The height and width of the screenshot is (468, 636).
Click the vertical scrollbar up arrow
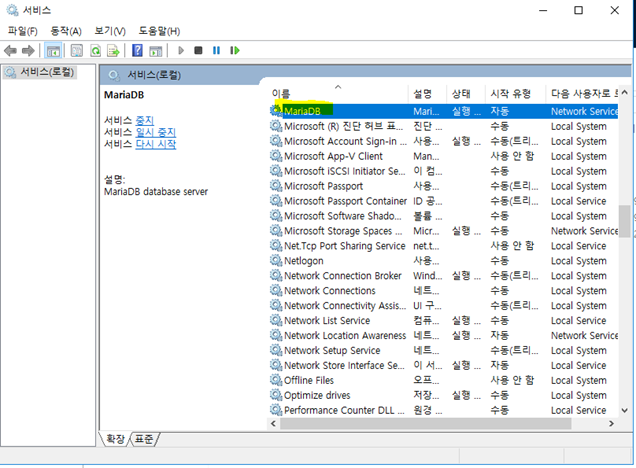tap(625, 92)
